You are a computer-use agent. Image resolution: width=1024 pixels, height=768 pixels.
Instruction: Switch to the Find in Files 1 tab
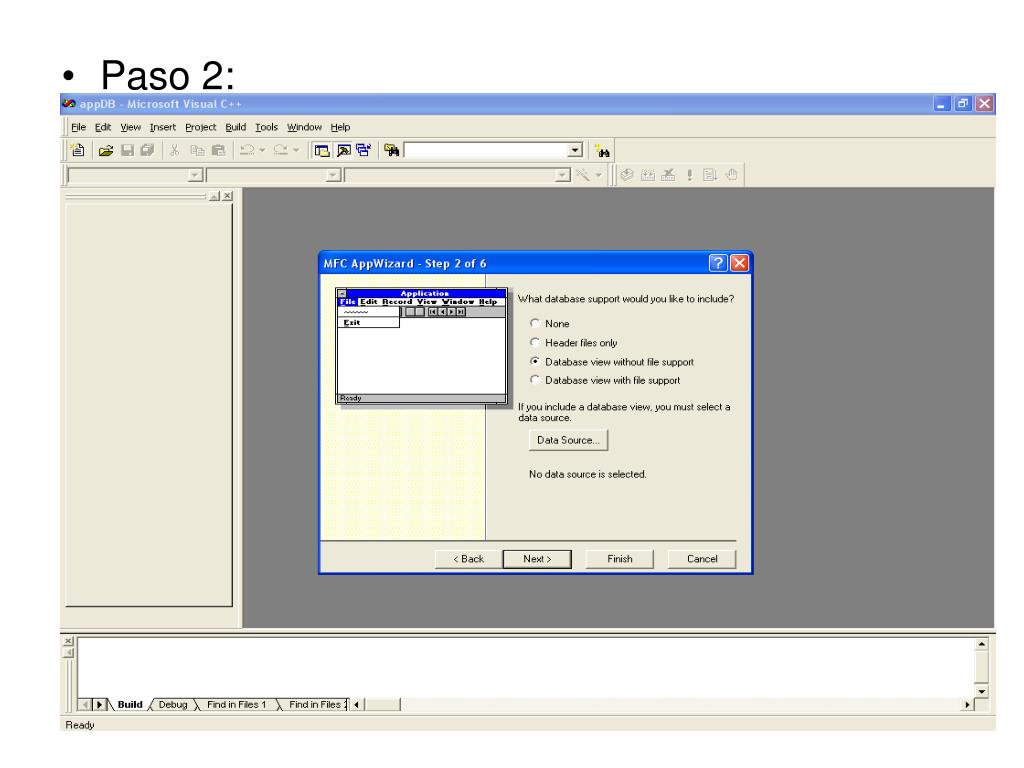pyautogui.click(x=236, y=704)
